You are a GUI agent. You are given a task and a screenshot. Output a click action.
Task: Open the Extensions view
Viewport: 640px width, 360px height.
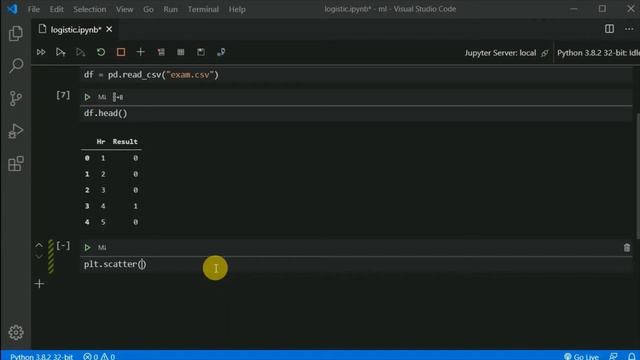[16, 164]
